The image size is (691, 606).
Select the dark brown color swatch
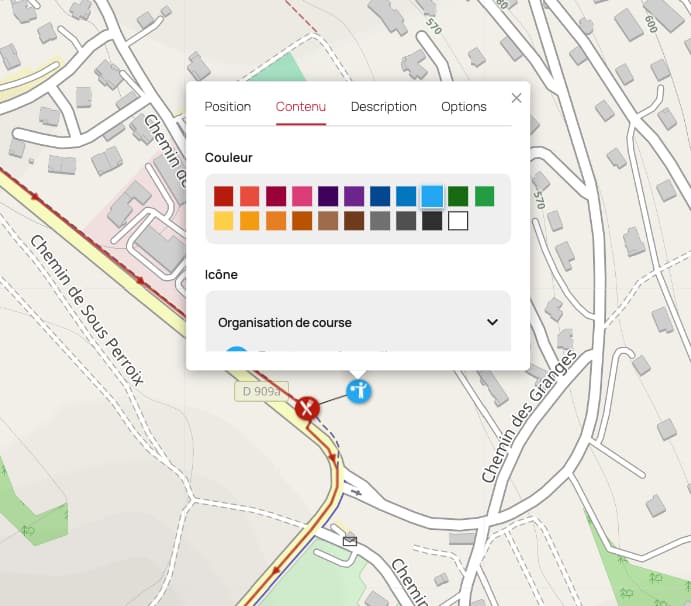[x=354, y=221]
